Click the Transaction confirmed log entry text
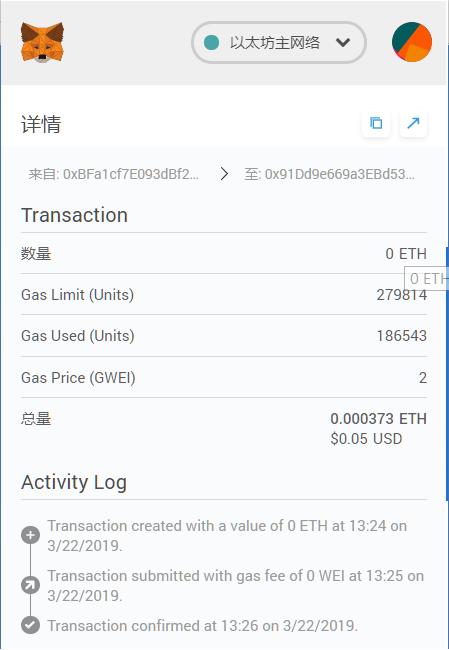 (x=202, y=626)
